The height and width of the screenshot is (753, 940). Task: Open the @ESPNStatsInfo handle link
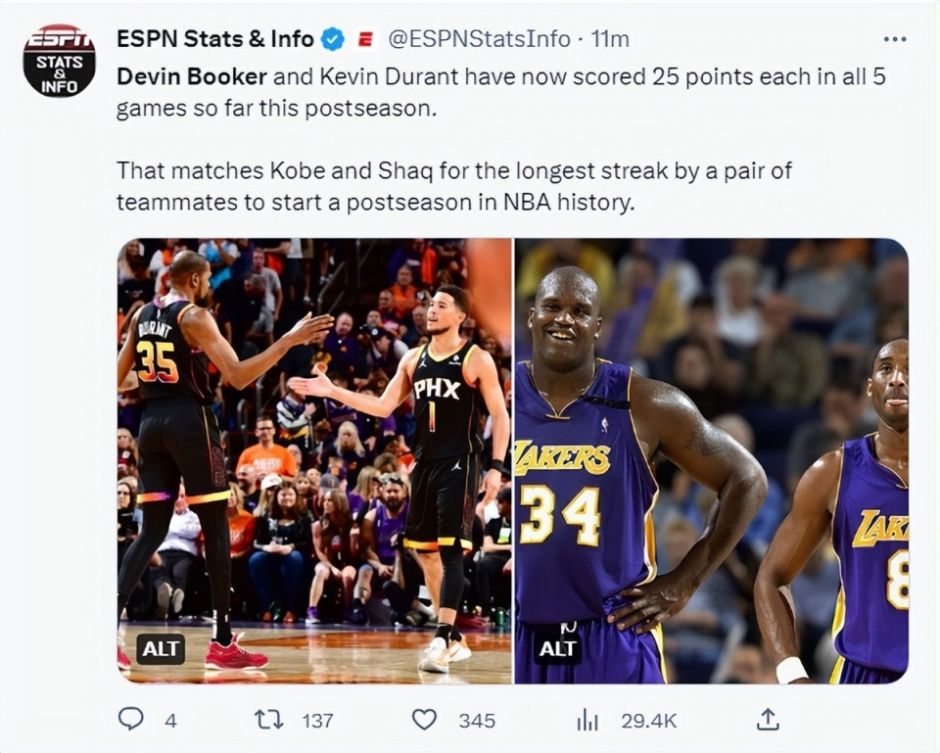point(478,39)
